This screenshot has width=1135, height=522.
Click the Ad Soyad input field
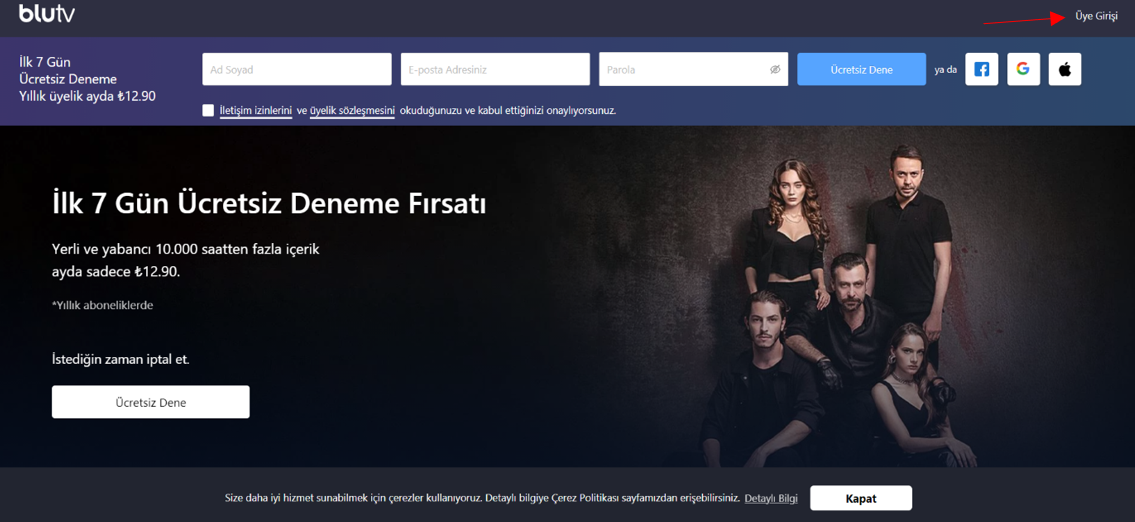click(x=296, y=70)
